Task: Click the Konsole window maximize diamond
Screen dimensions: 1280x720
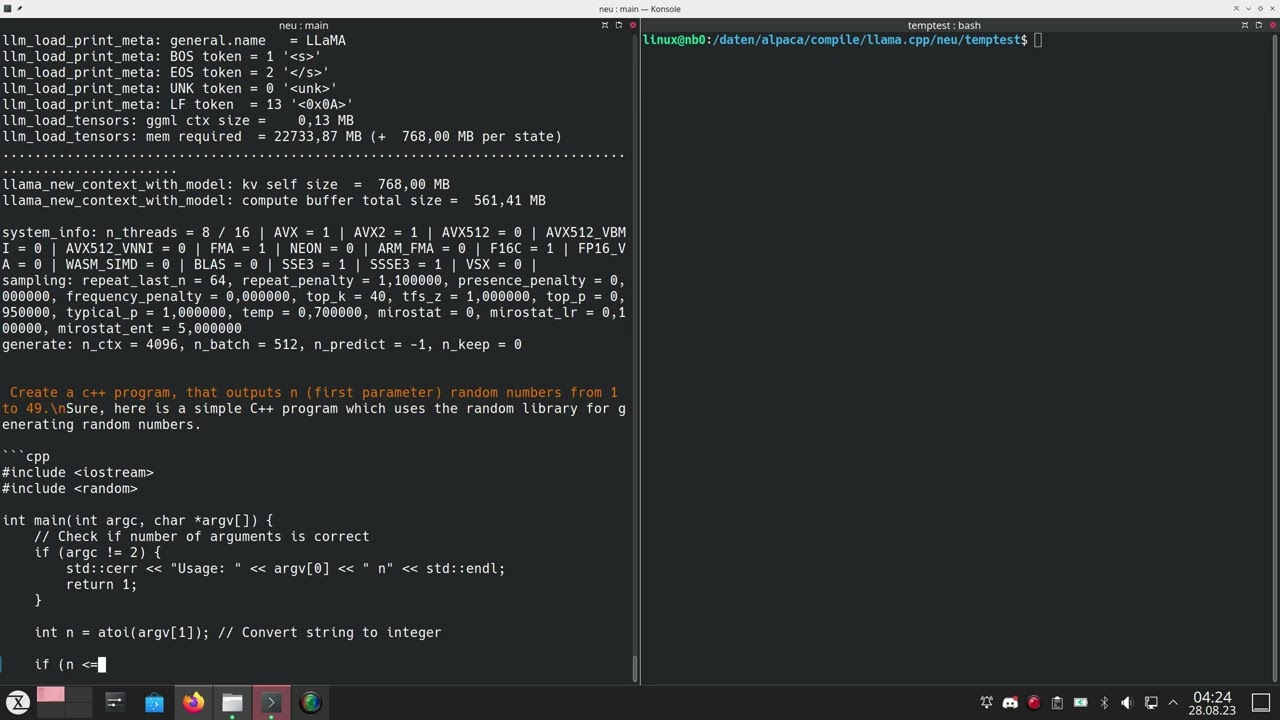Action: coord(1260,9)
